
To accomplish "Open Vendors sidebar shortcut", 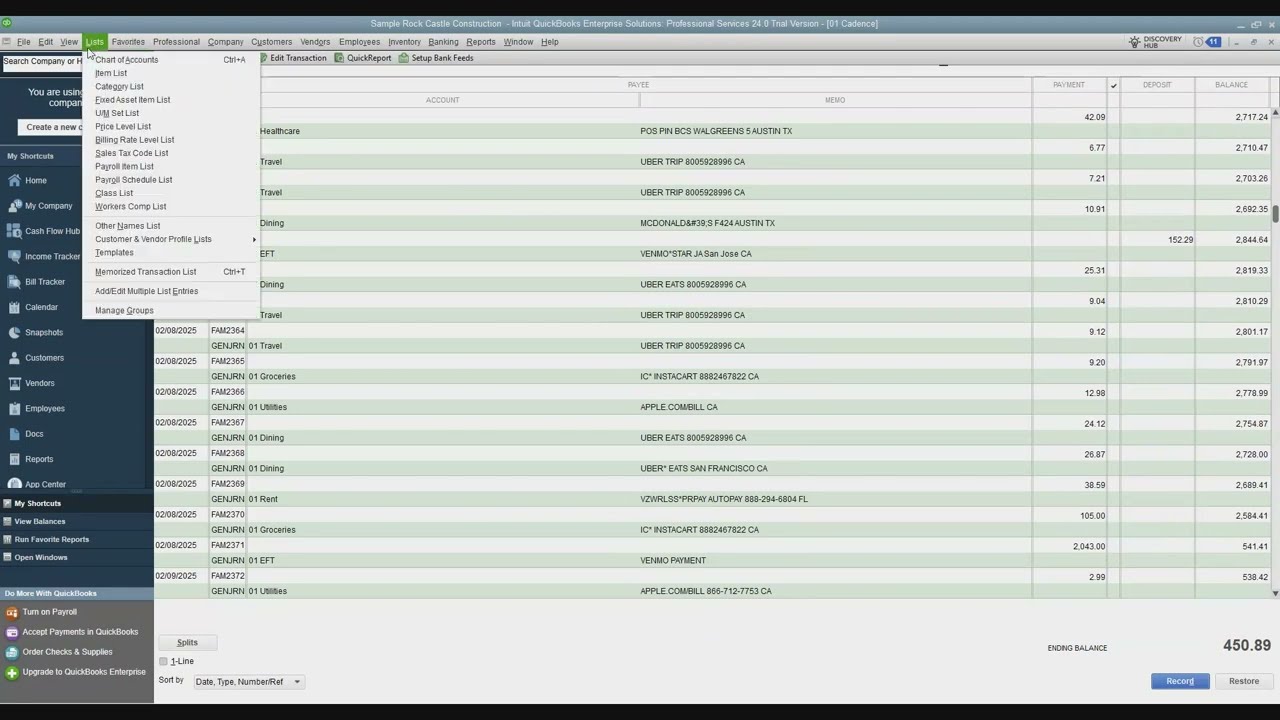I will coord(40,383).
